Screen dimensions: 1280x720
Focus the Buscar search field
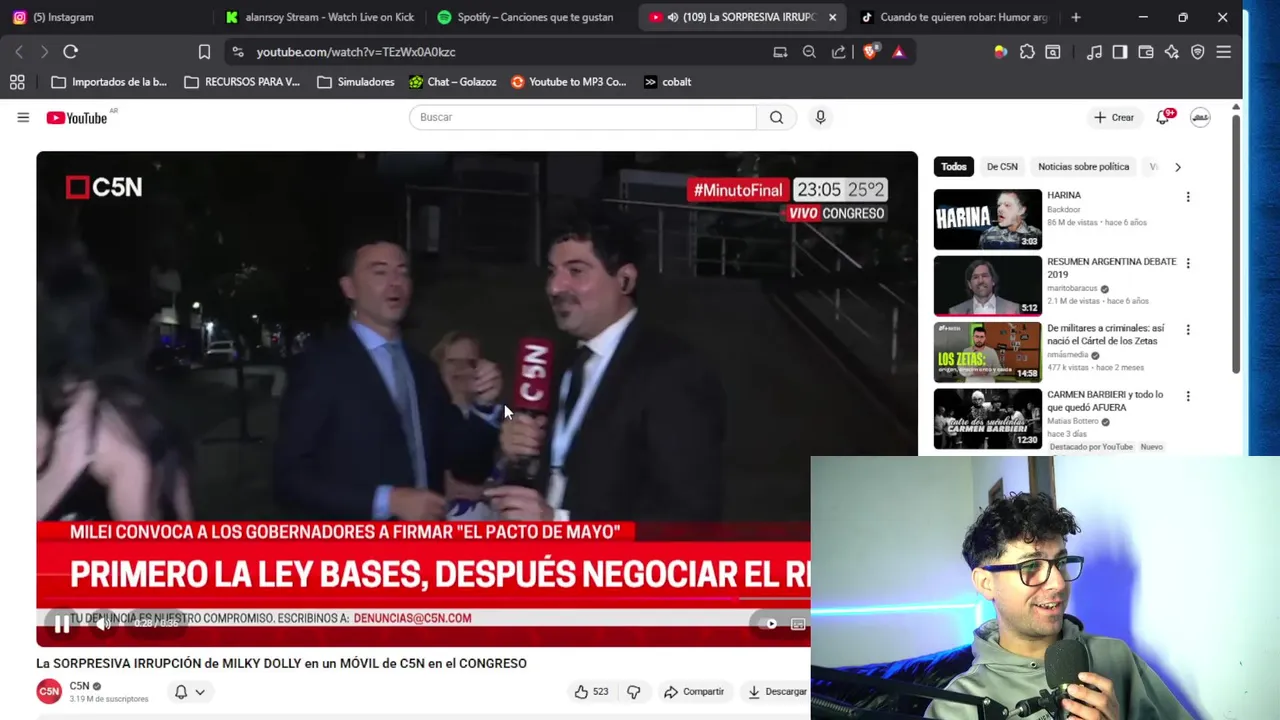pos(583,117)
